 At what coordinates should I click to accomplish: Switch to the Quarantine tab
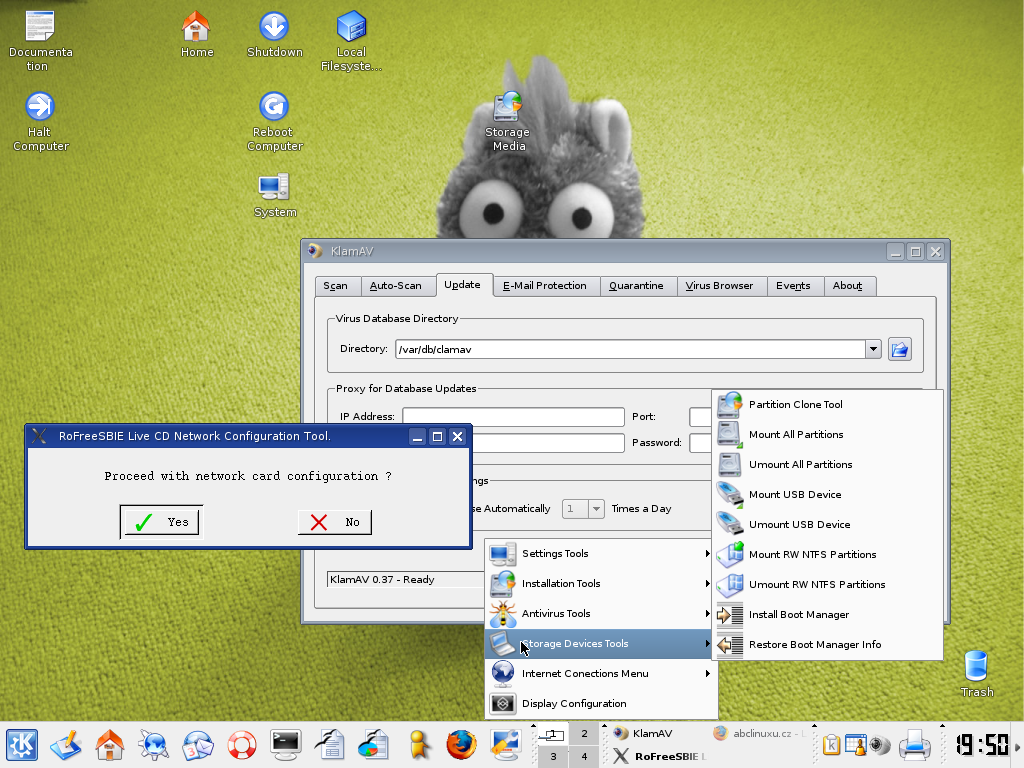coord(636,286)
